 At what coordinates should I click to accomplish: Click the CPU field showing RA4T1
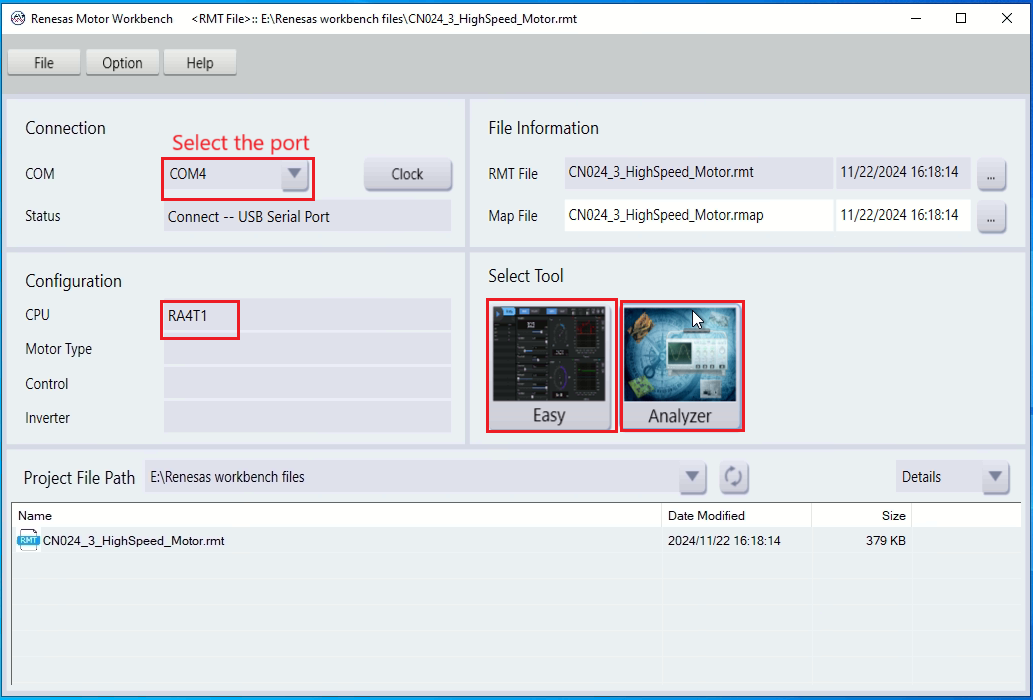click(307, 315)
